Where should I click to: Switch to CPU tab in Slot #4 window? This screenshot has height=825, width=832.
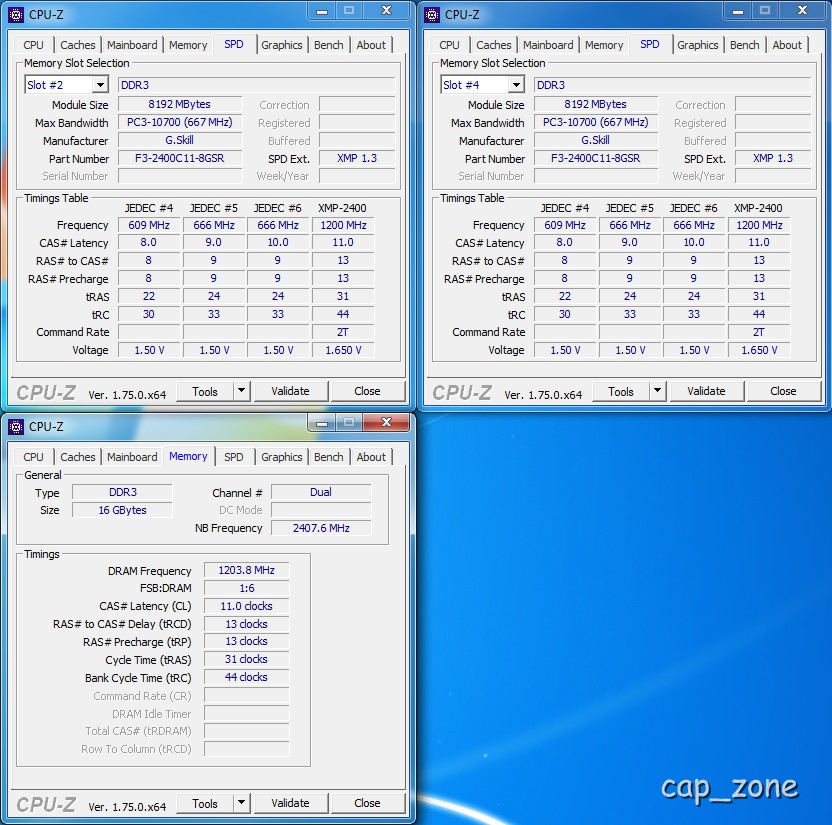(x=449, y=45)
